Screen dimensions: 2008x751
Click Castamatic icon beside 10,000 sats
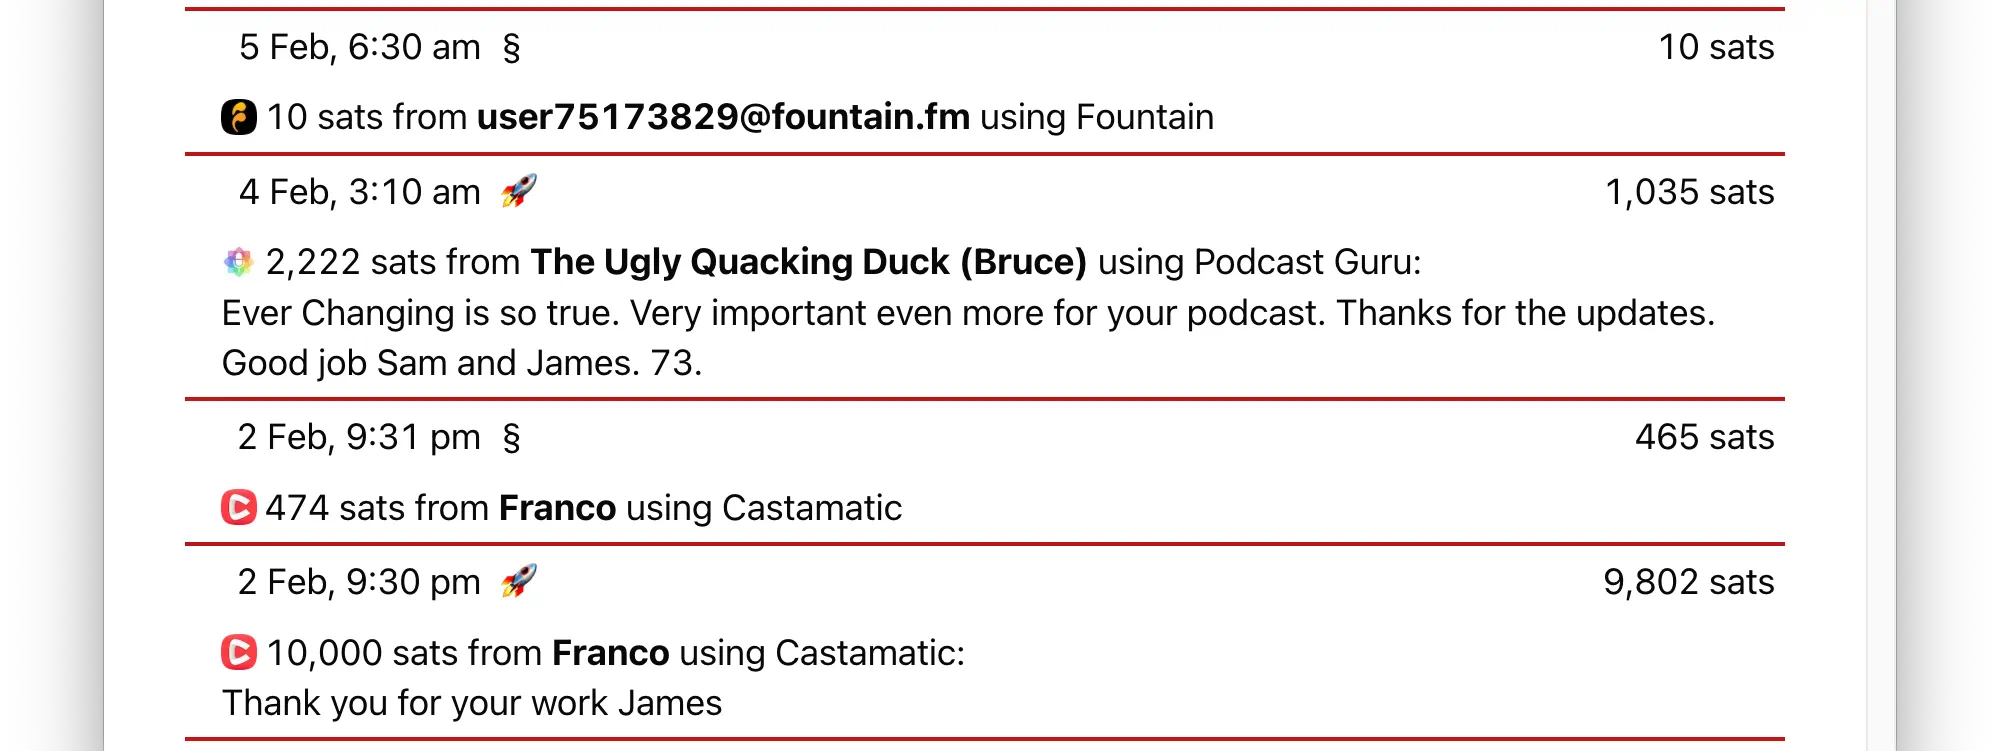coord(238,652)
